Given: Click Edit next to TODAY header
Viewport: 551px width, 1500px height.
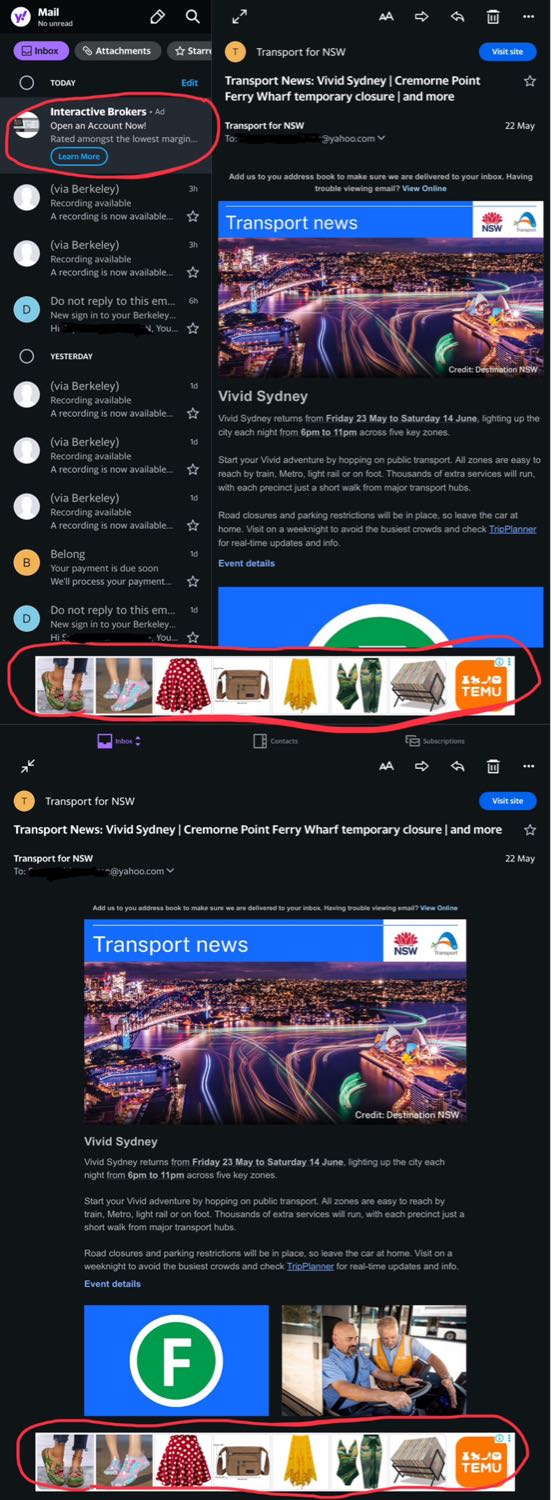Looking at the screenshot, I should tap(189, 83).
